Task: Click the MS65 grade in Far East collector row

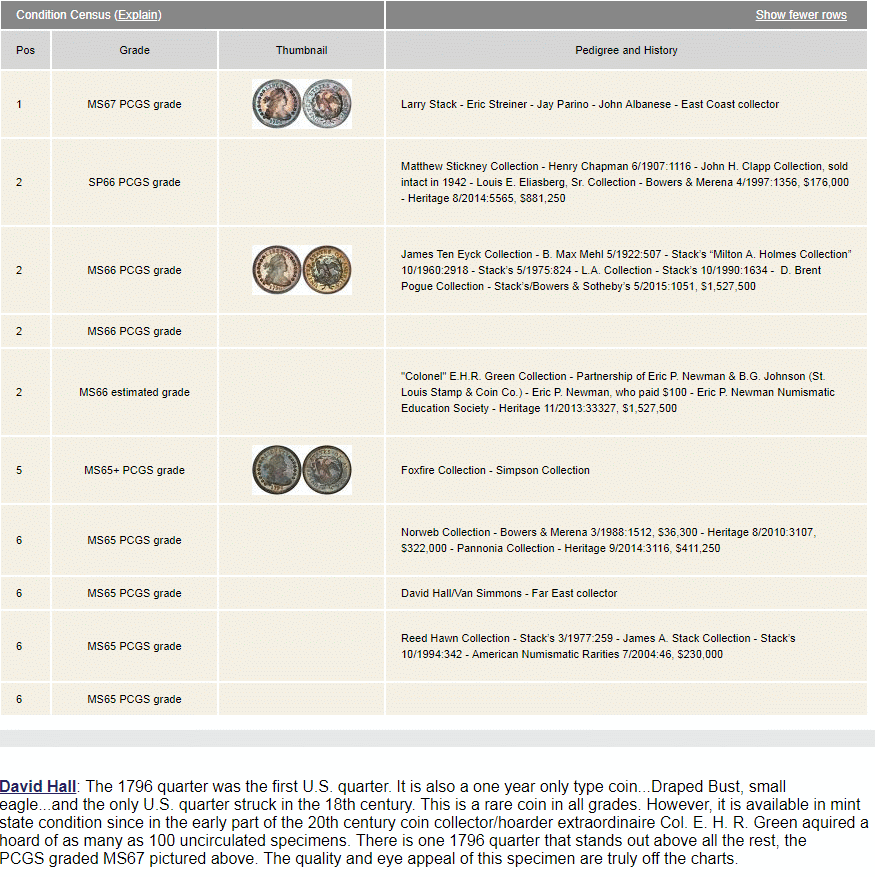Action: 134,593
